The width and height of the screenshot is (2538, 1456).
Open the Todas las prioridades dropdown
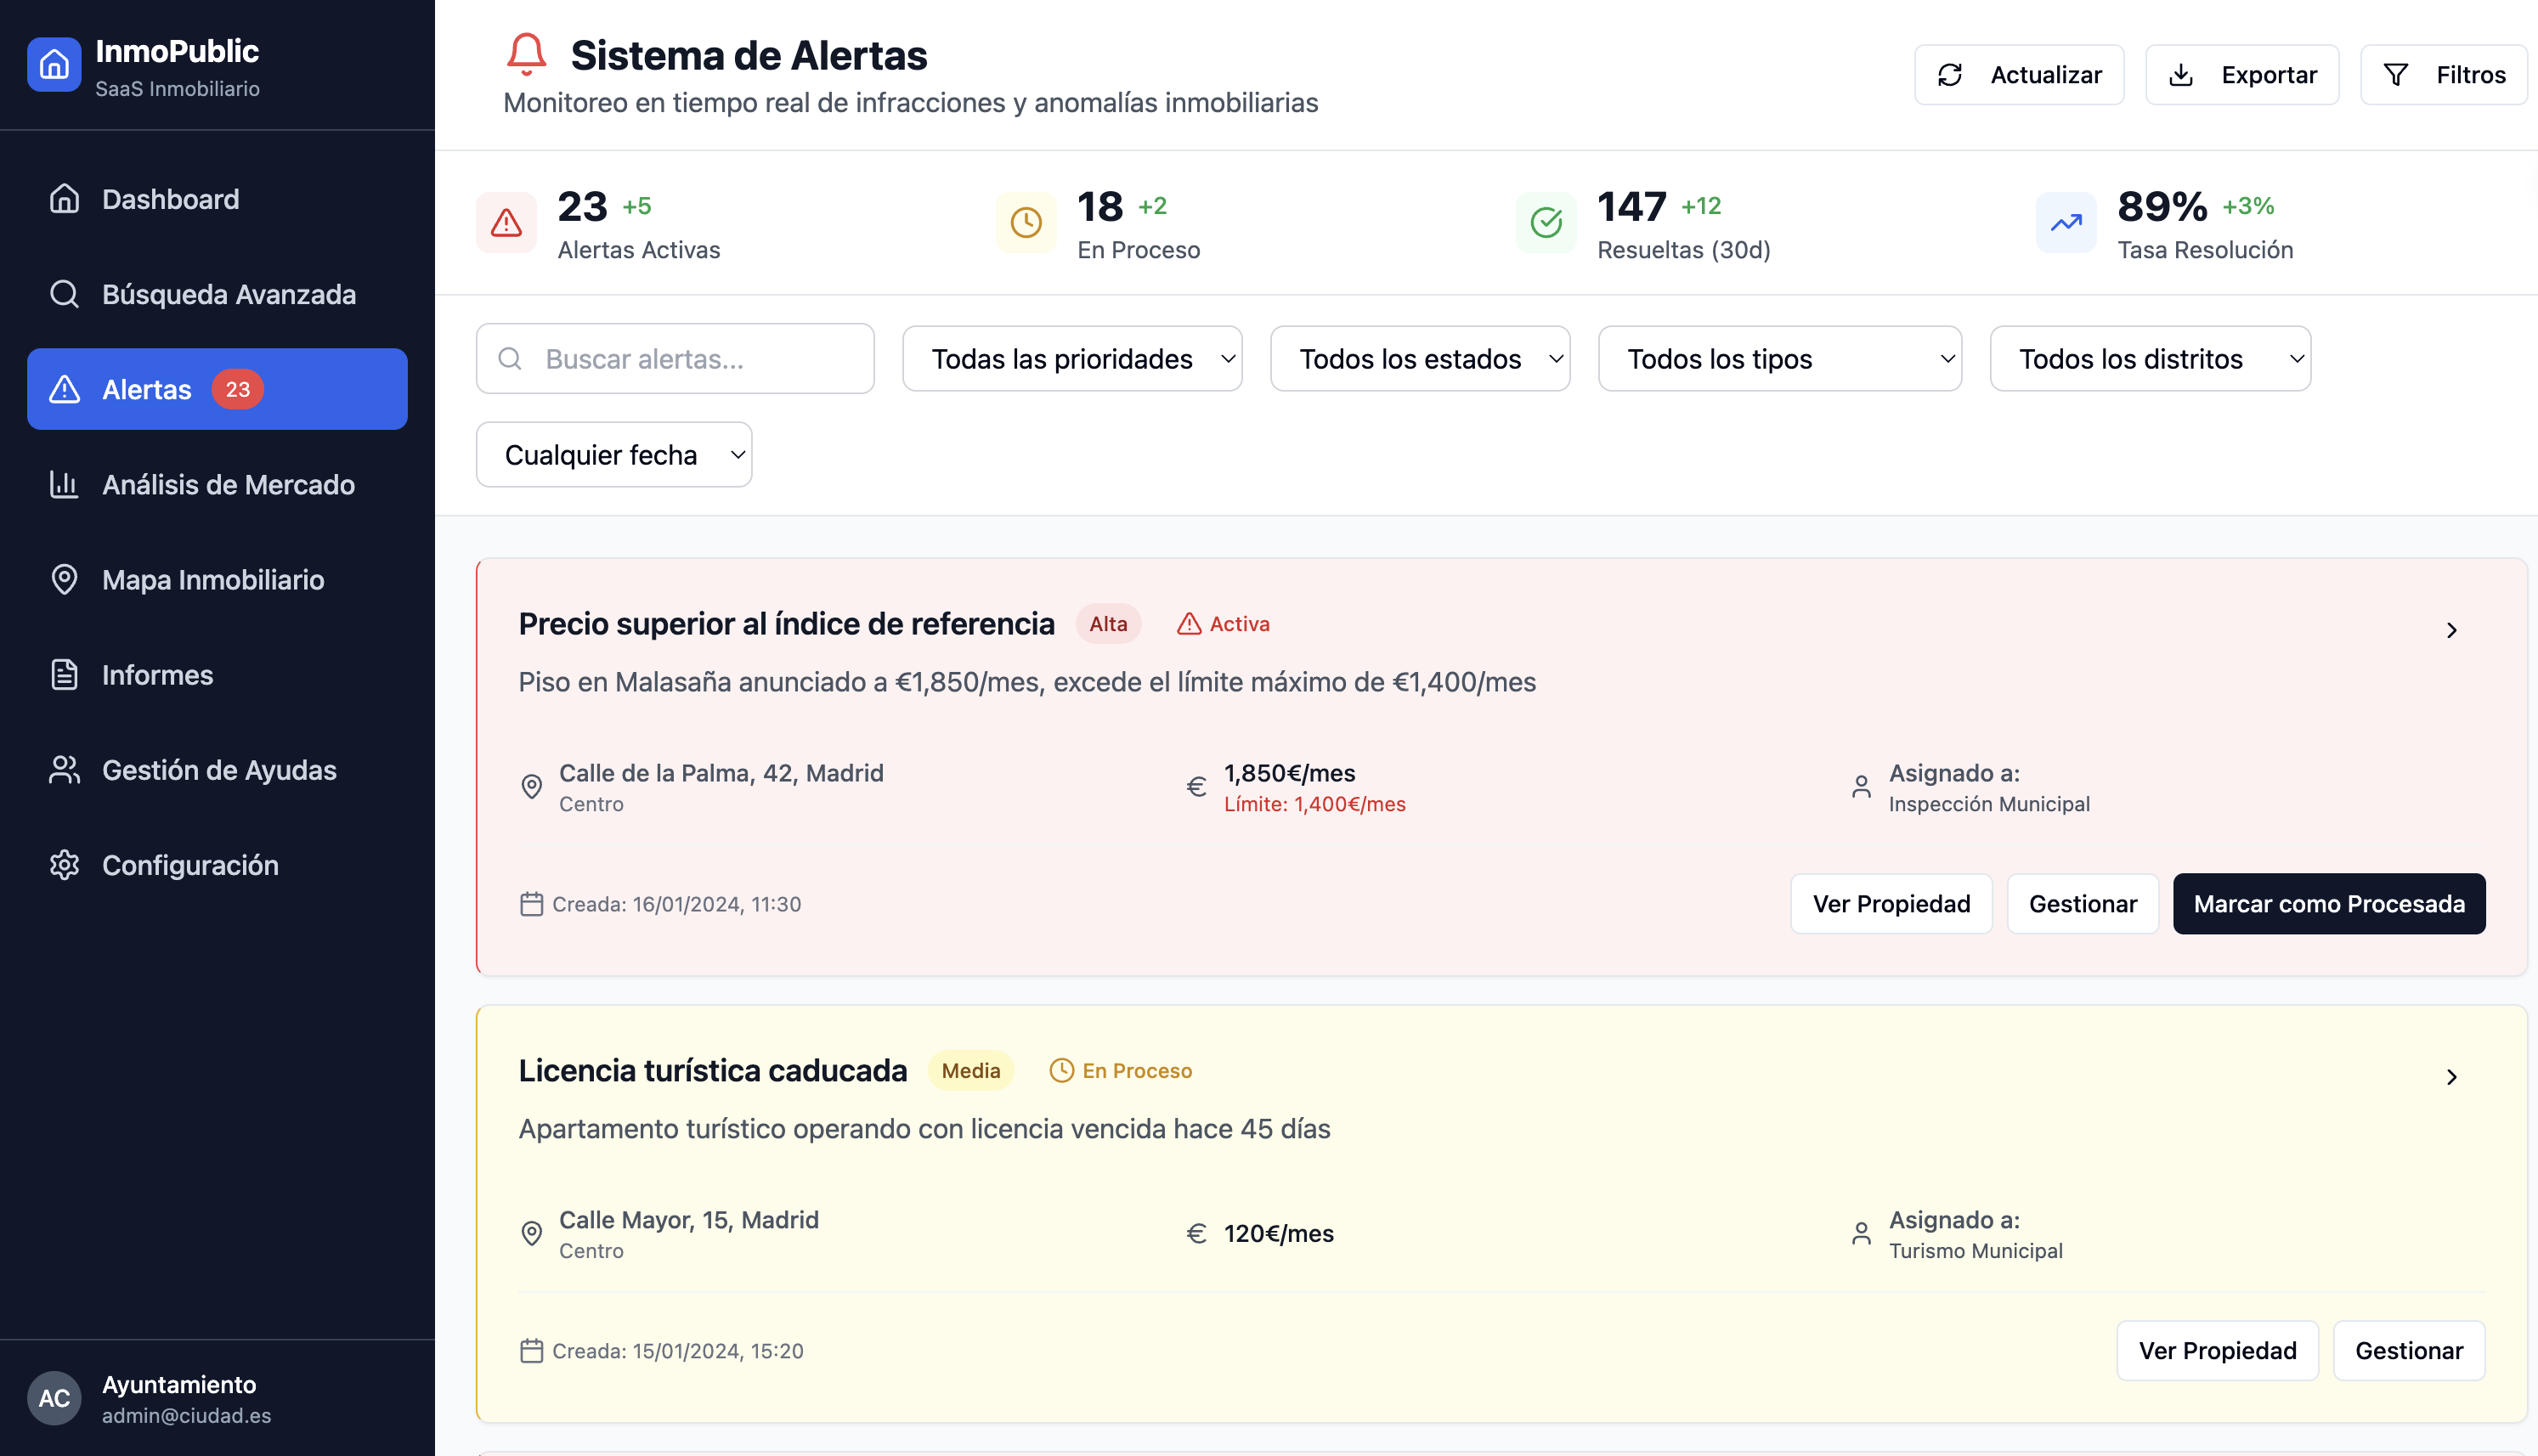(1071, 358)
